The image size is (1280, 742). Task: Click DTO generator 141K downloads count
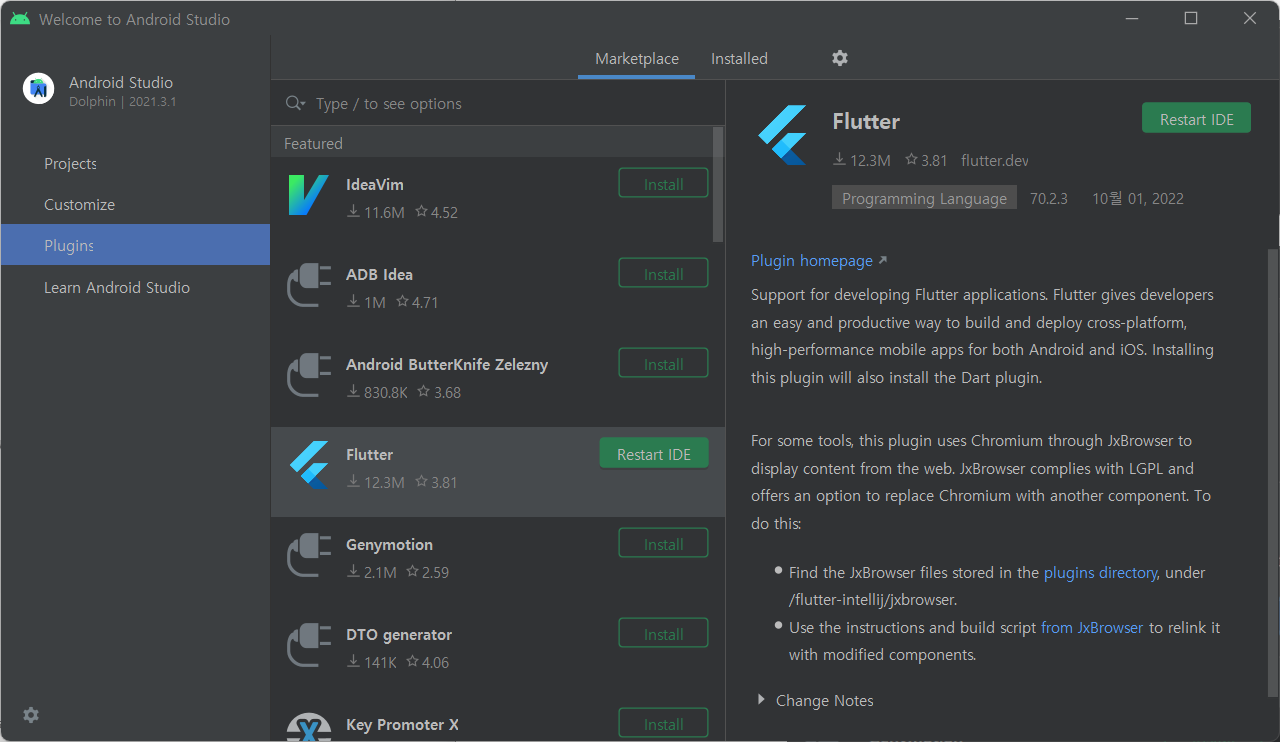[371, 662]
